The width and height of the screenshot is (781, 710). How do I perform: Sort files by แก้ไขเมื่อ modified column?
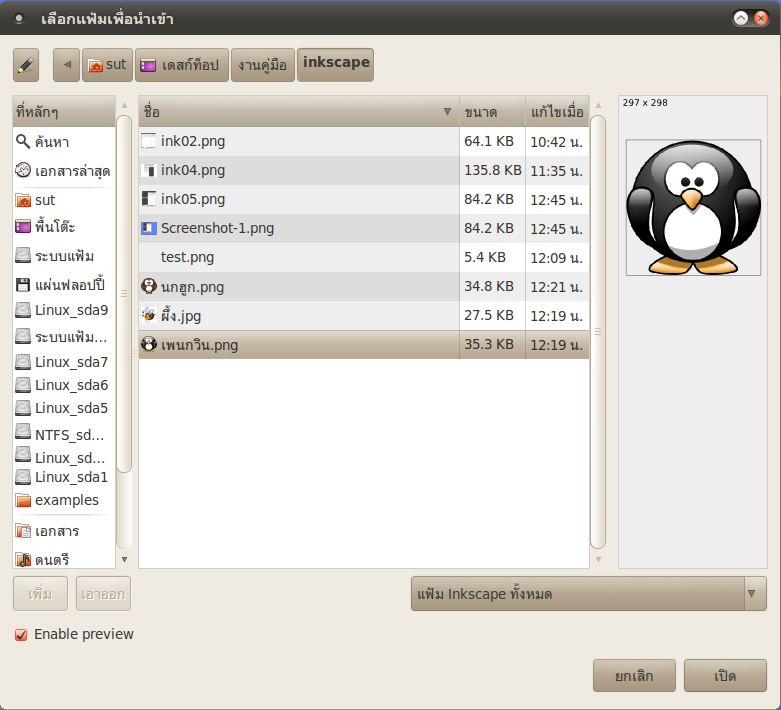(557, 112)
